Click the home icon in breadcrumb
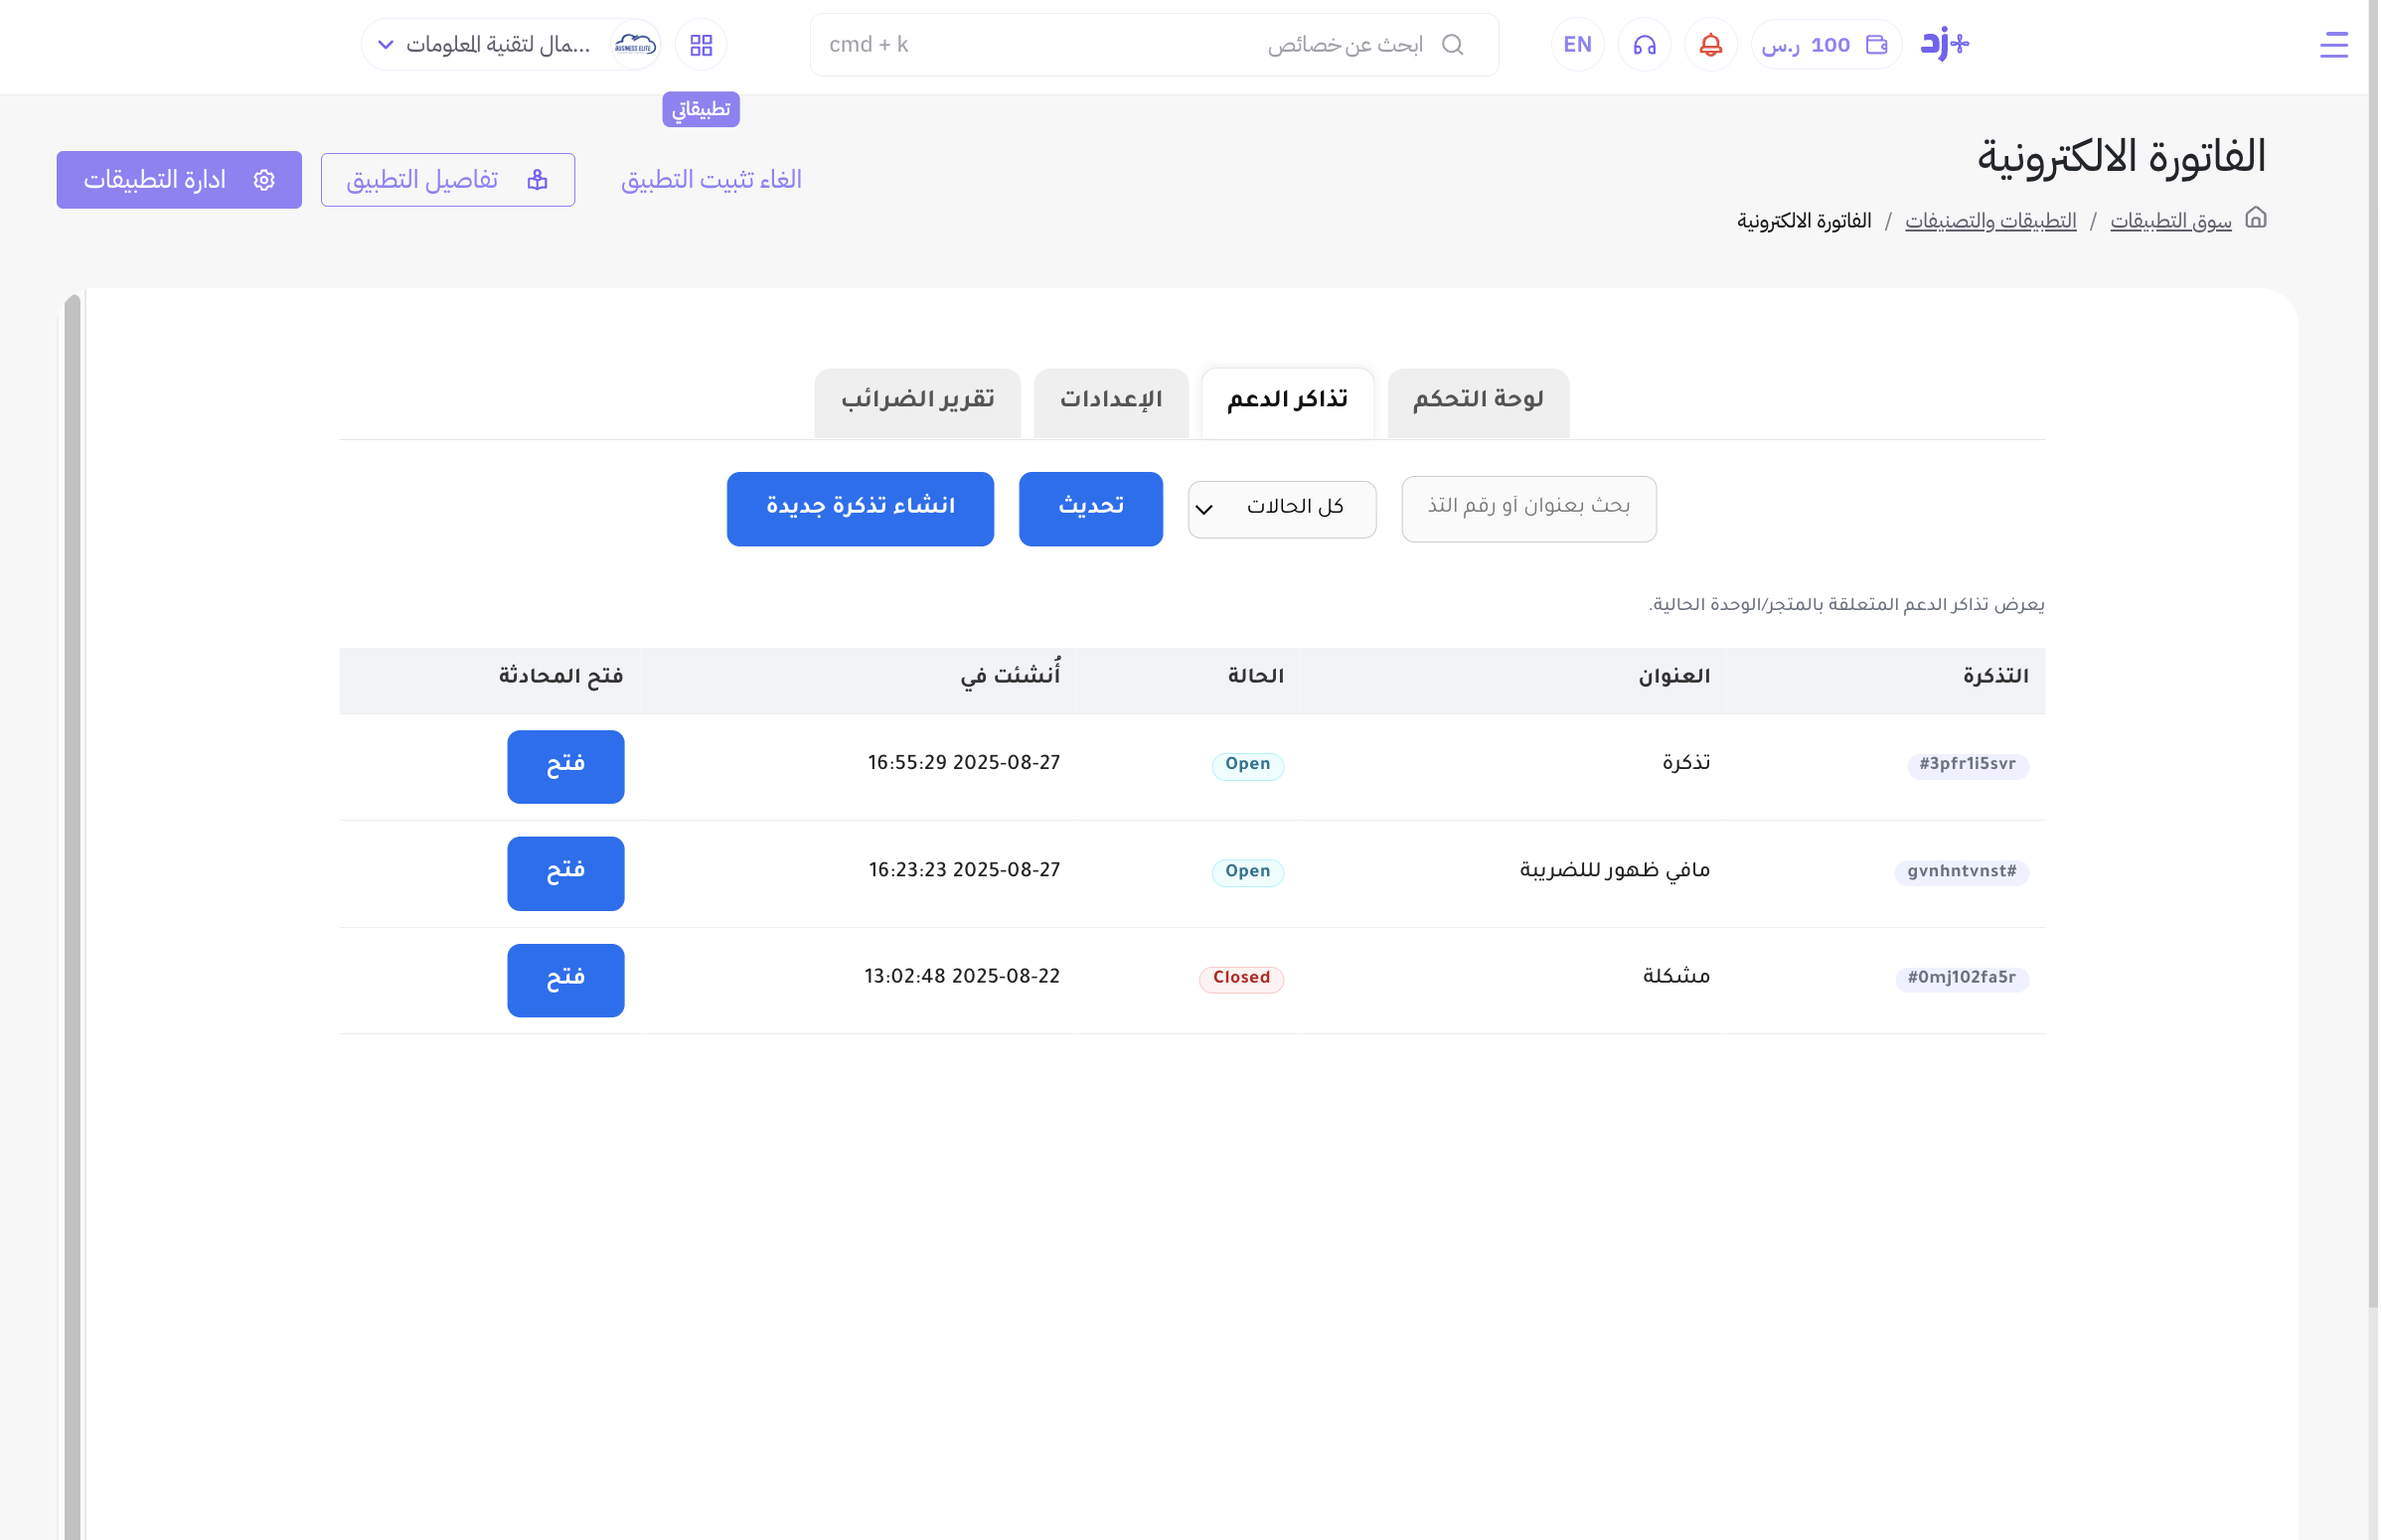The height and width of the screenshot is (1540, 2381). [2255, 218]
